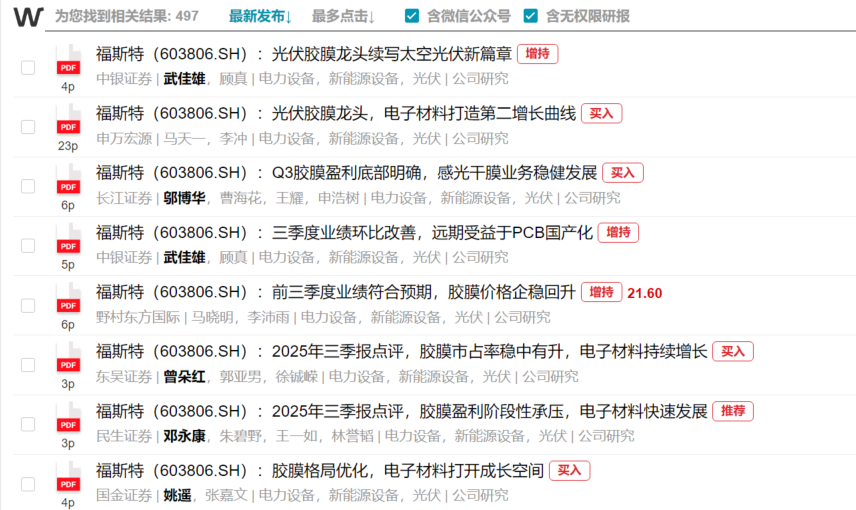Click the 买入 tag on 东吴证券 report

pyautogui.click(x=733, y=351)
